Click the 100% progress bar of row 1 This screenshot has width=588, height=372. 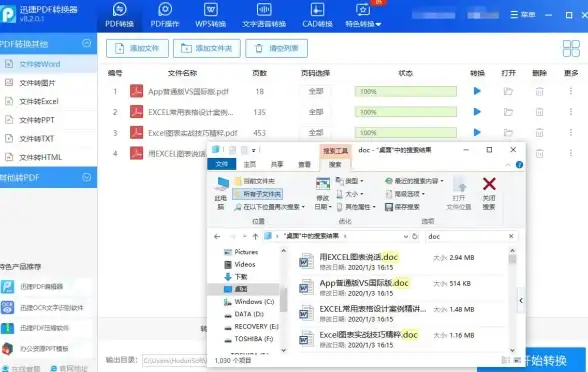click(x=406, y=92)
